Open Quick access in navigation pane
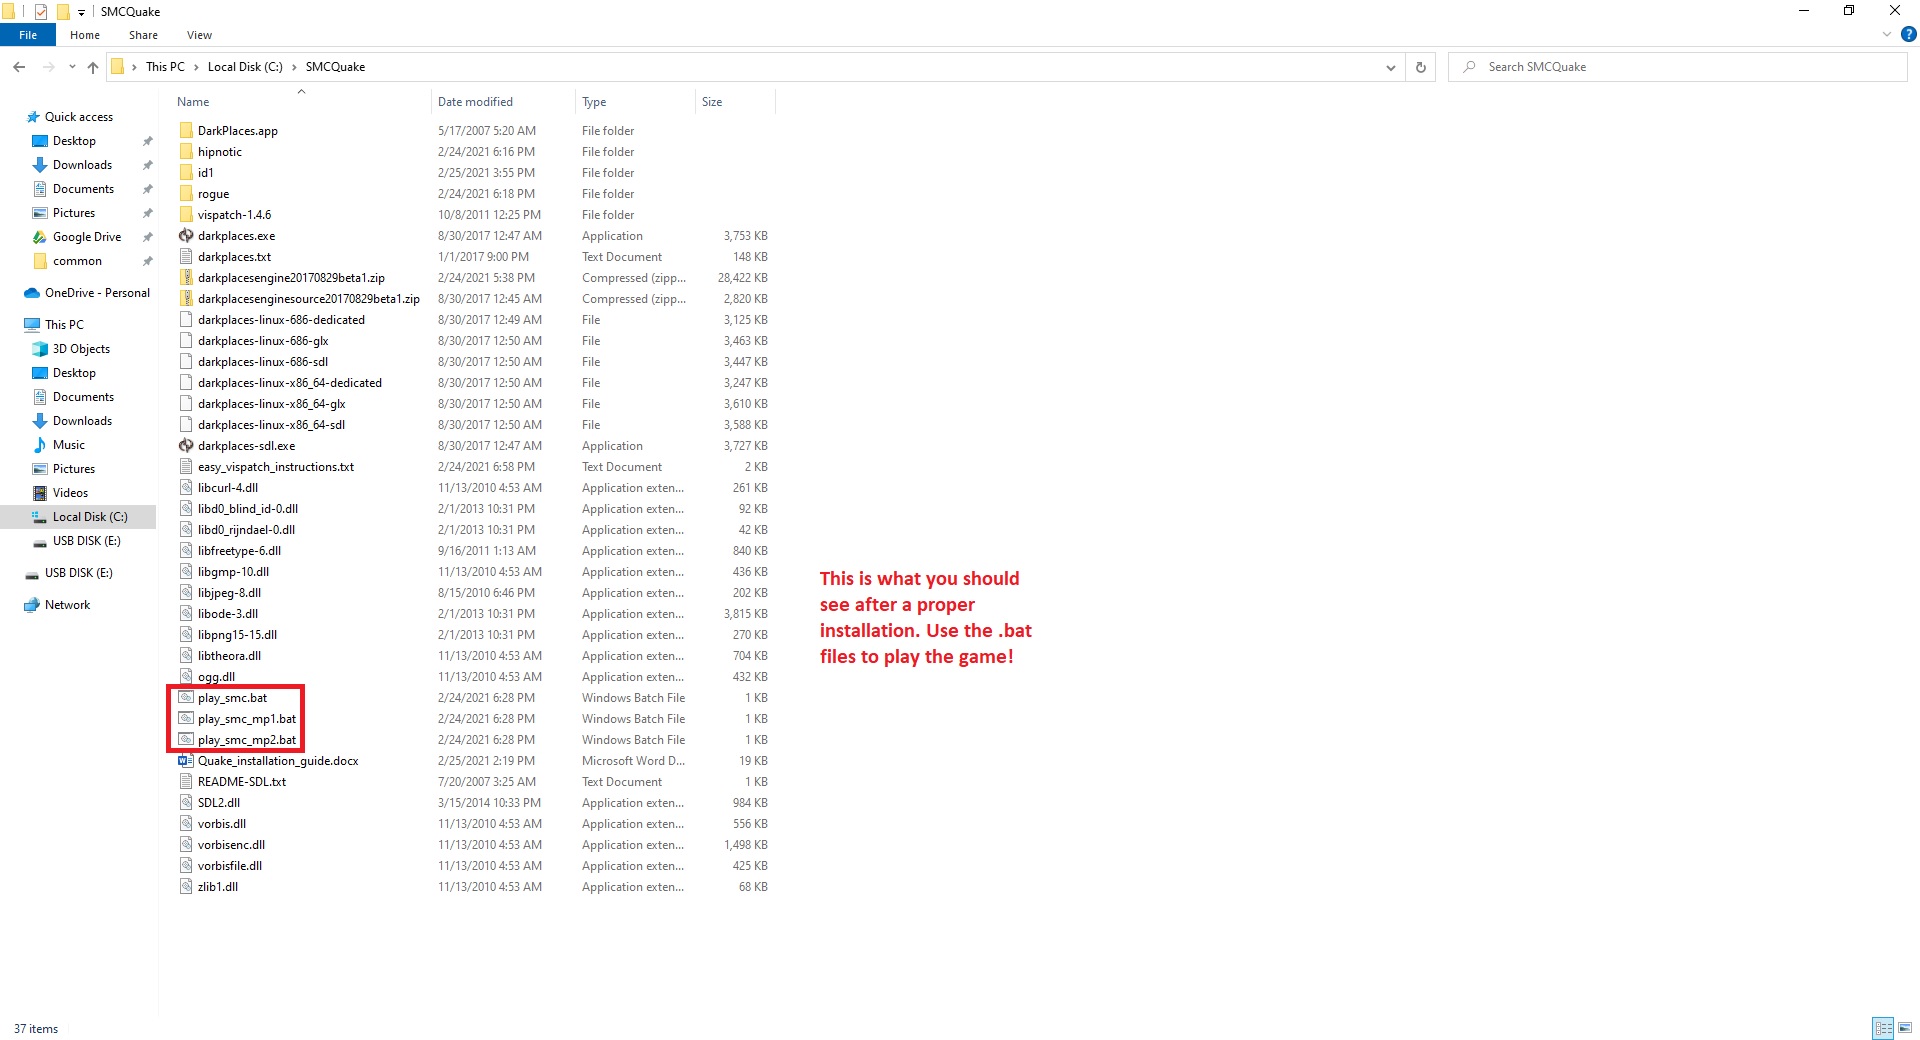The height and width of the screenshot is (1040, 1920). (79, 117)
